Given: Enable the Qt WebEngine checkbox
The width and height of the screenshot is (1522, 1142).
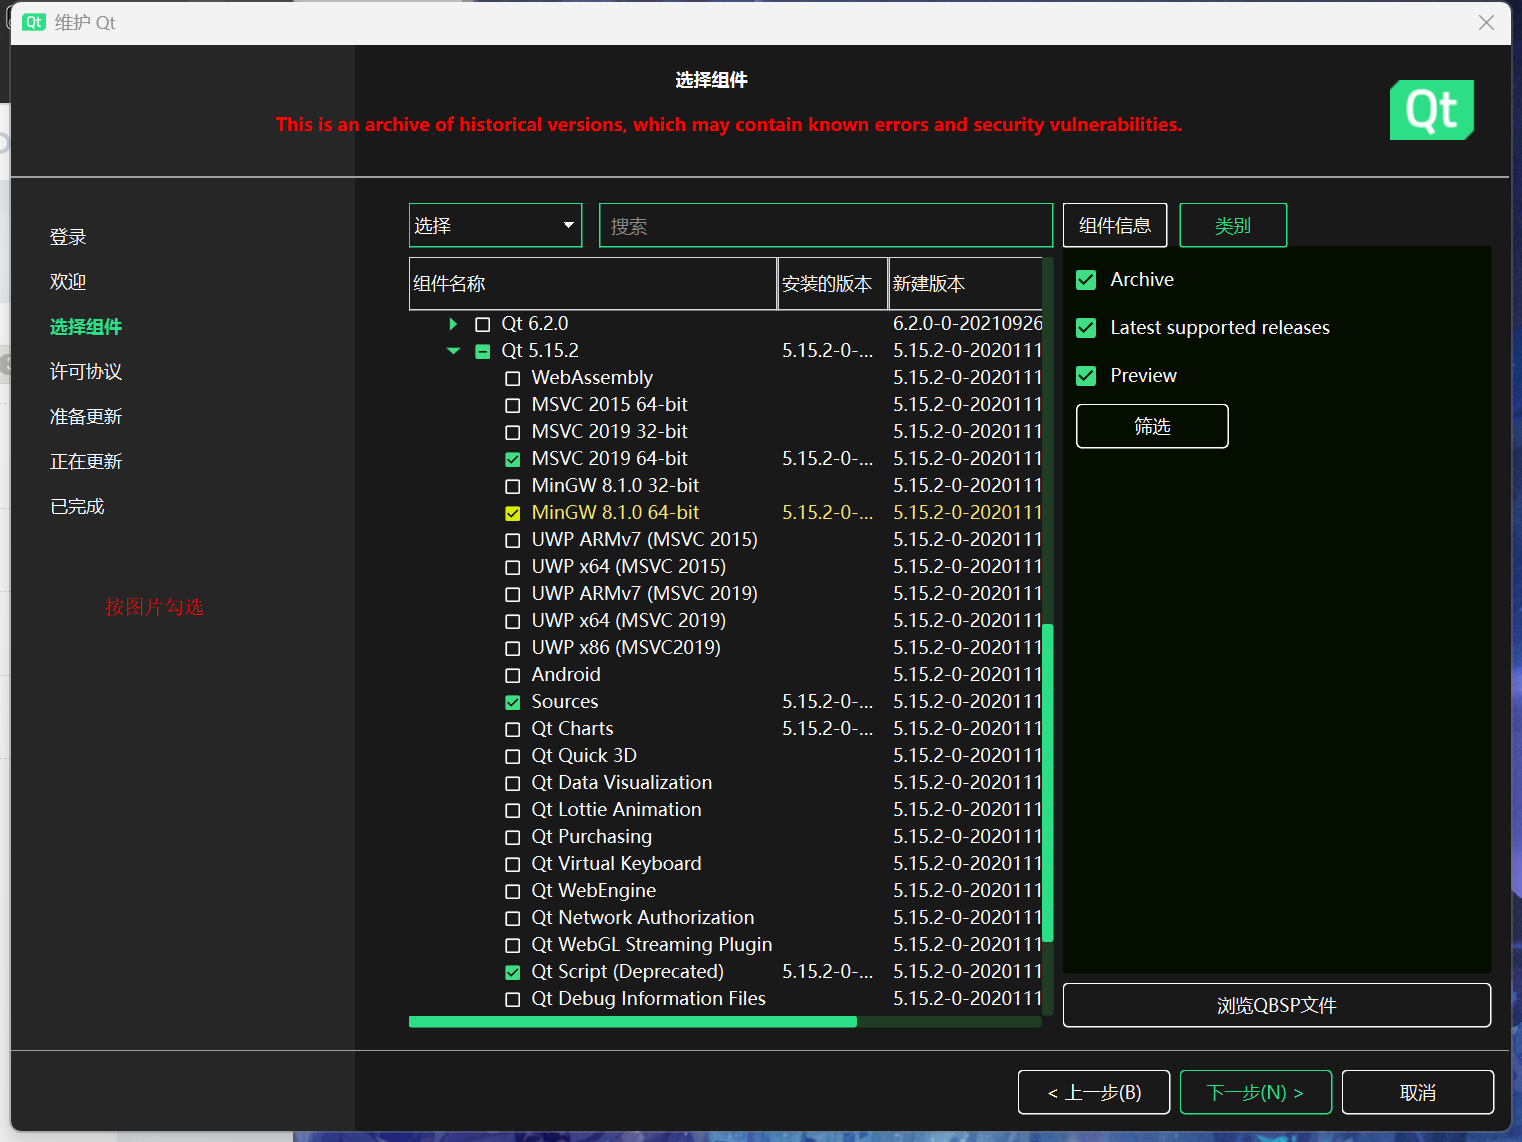Looking at the screenshot, I should click(x=513, y=891).
